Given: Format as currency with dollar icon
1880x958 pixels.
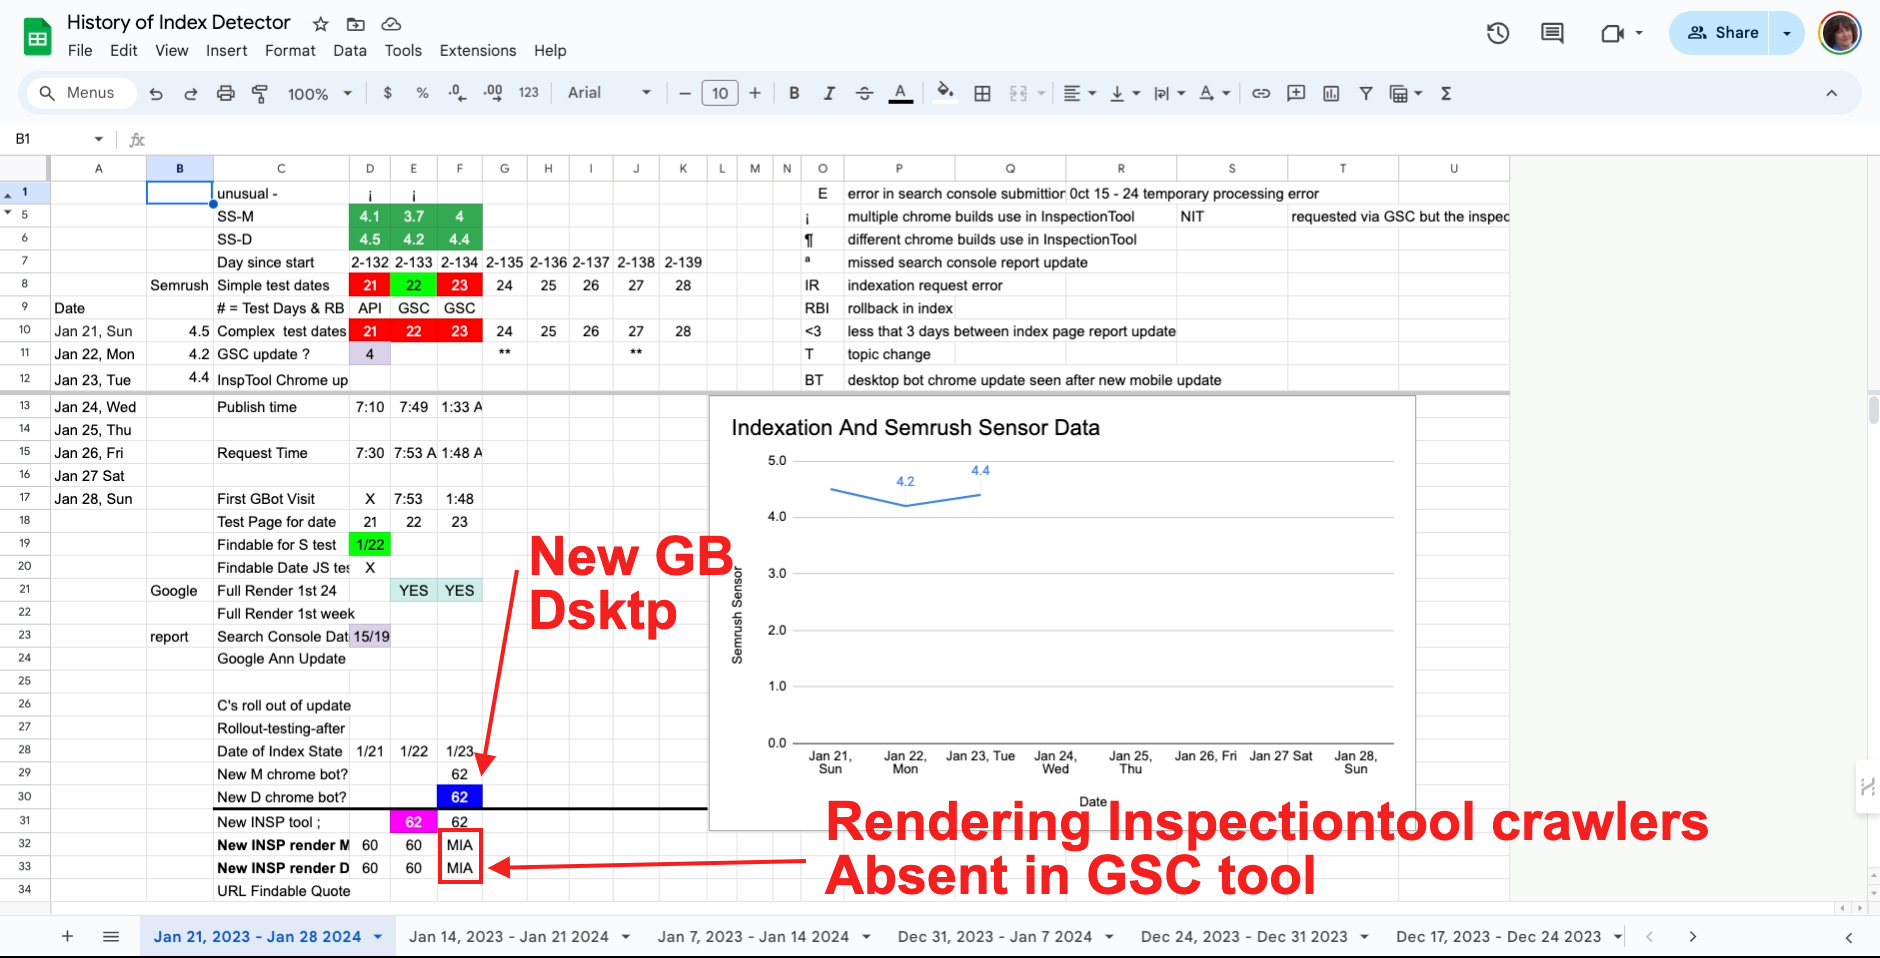Looking at the screenshot, I should 387,93.
